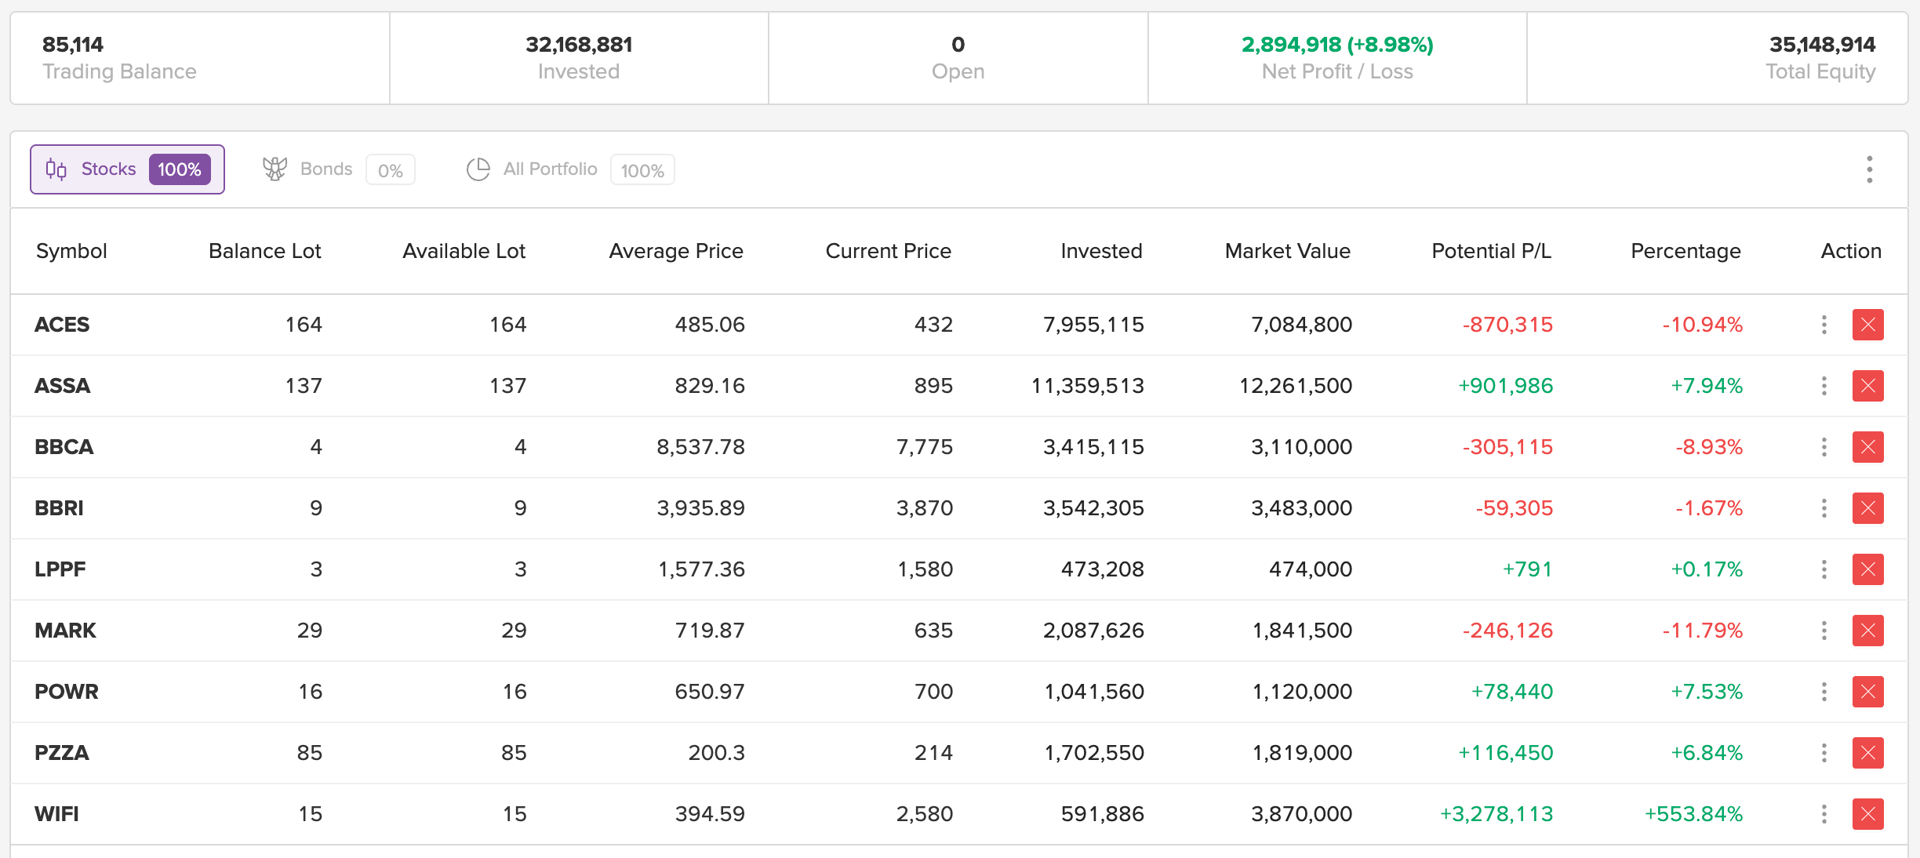1920x858 pixels.
Task: Select the MARK stock symbol
Action: (x=65, y=630)
